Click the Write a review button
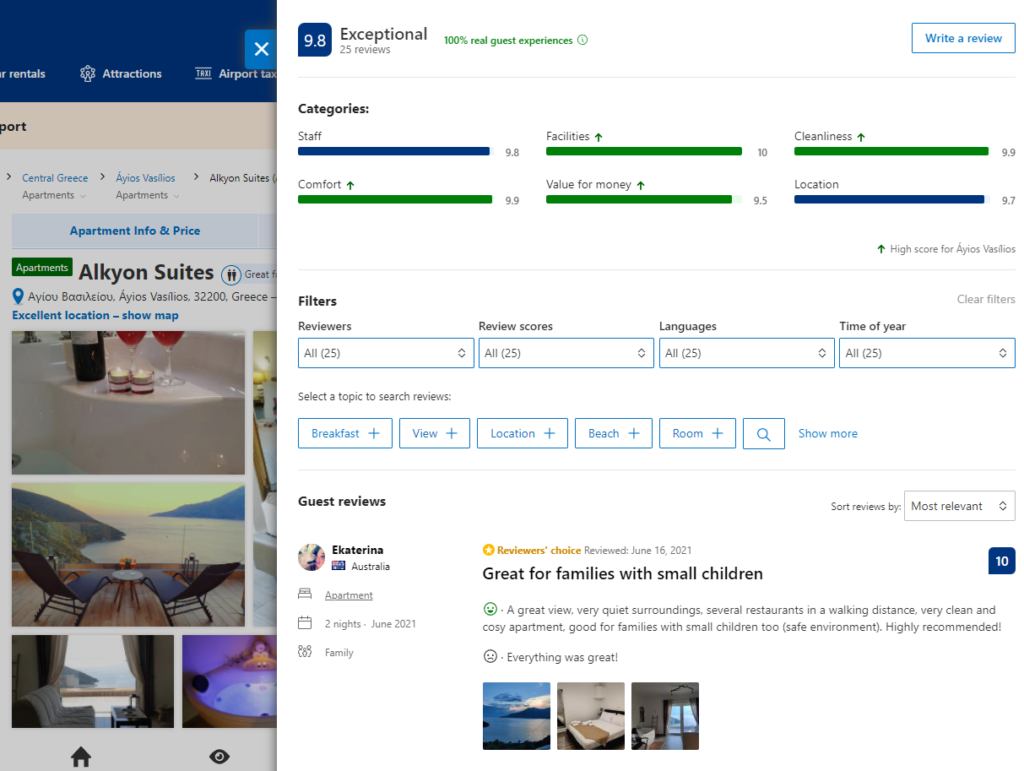The image size is (1024, 771). click(963, 39)
